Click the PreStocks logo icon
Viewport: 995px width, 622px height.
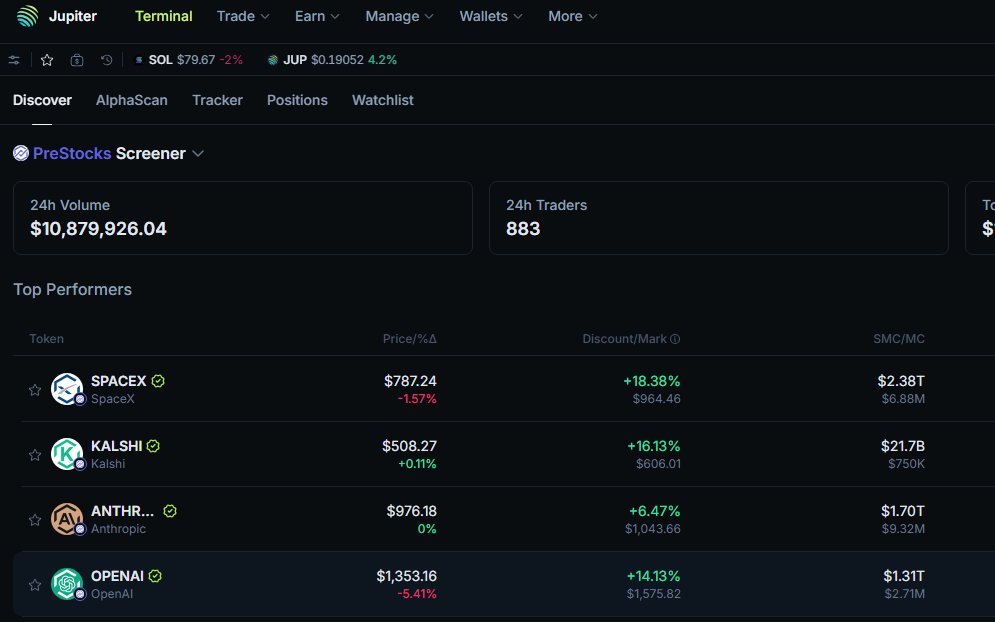point(21,154)
